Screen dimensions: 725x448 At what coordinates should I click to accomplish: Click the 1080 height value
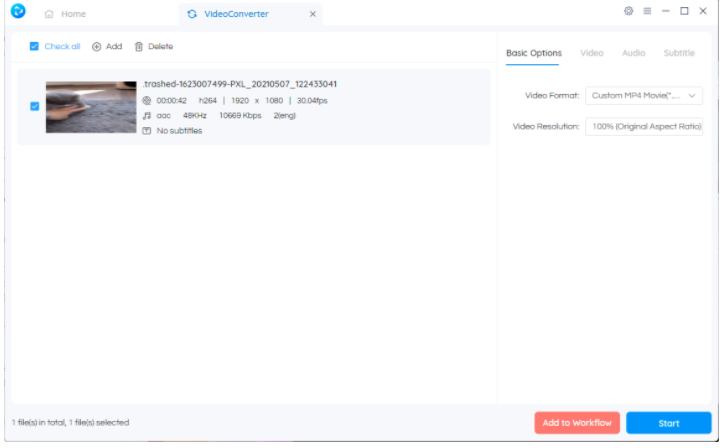click(x=274, y=100)
